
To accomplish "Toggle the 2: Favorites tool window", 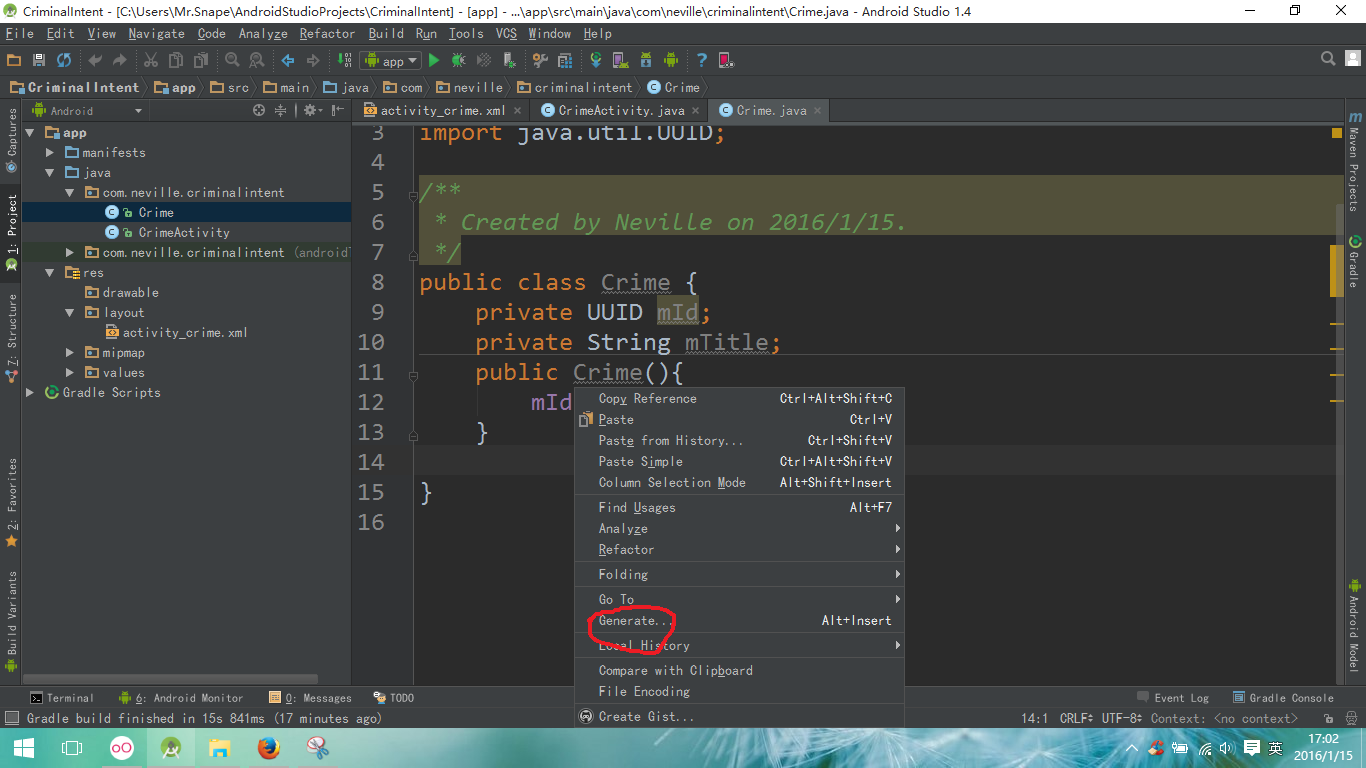I will pos(11,502).
